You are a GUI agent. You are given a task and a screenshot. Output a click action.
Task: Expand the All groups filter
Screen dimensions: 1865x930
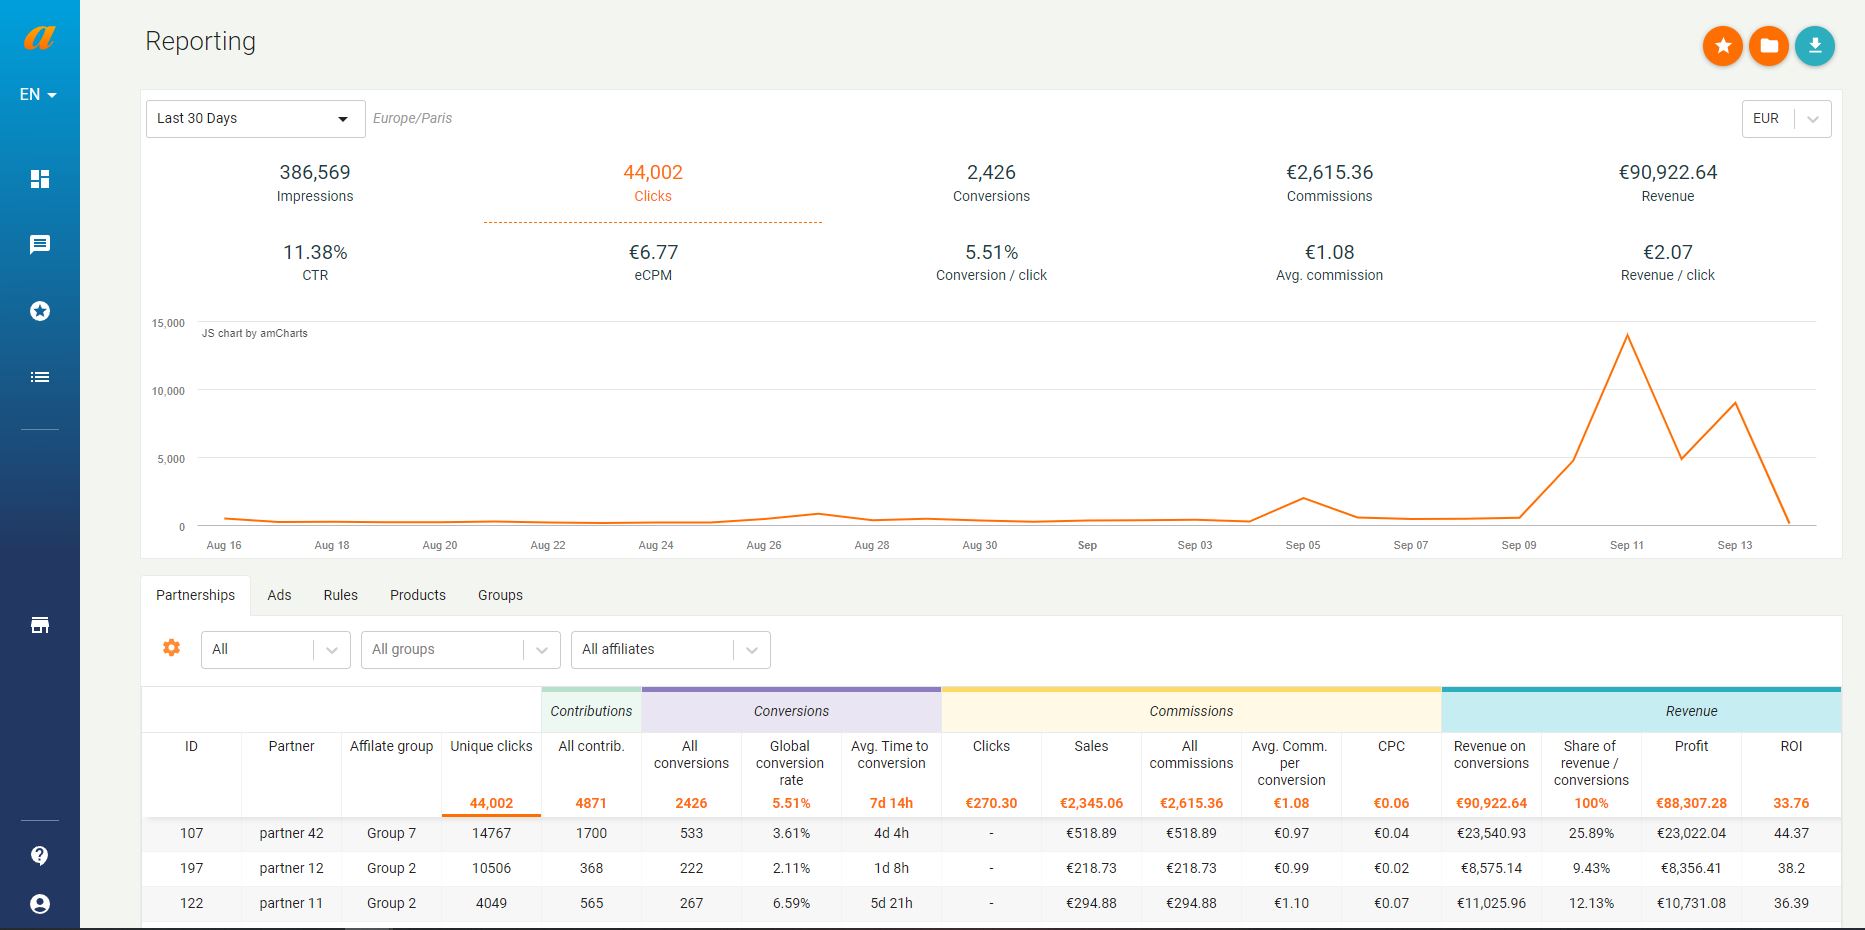[x=460, y=649]
